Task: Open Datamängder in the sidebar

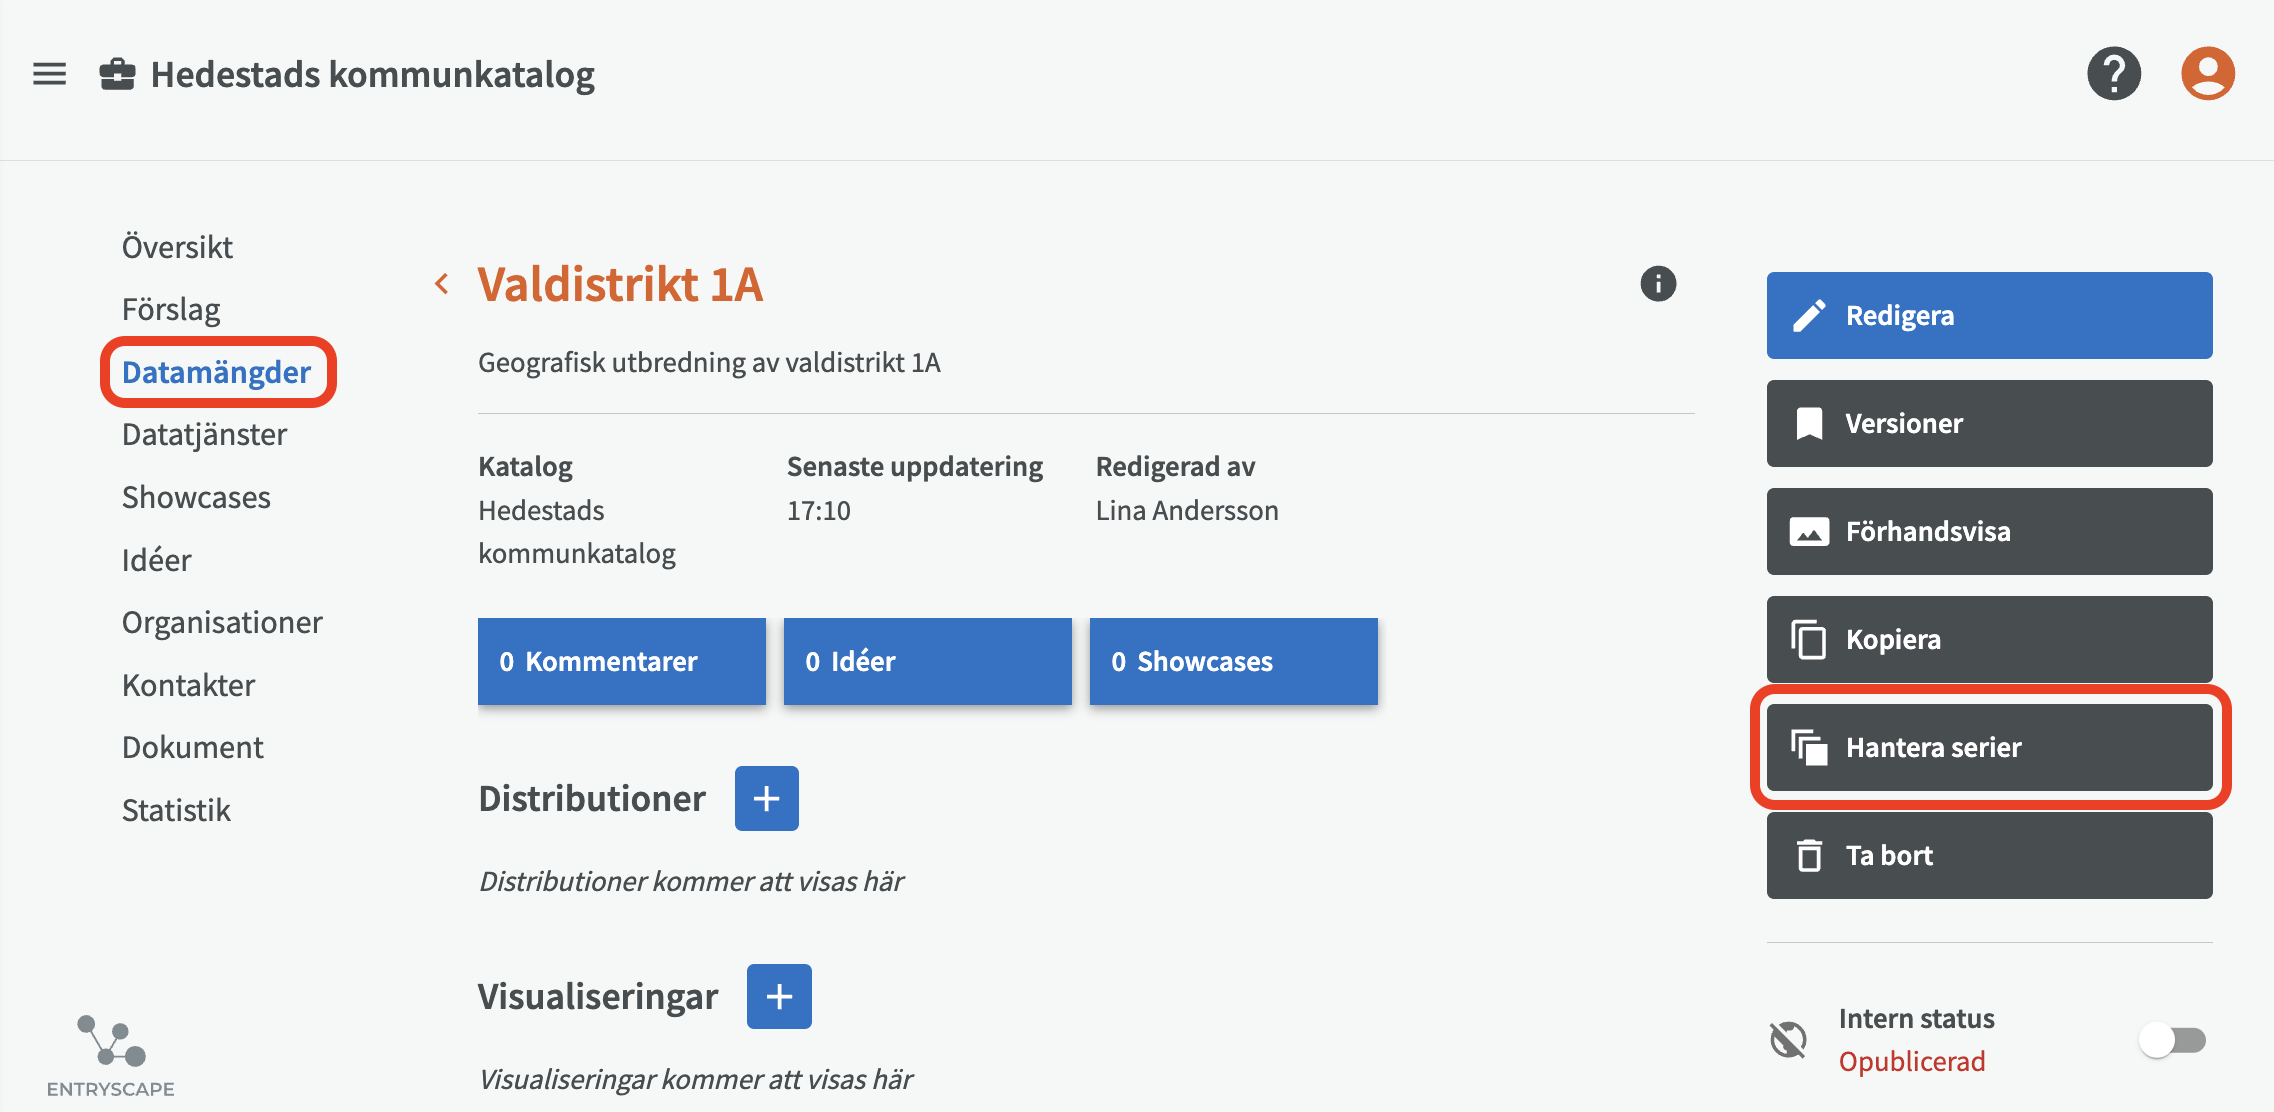Action: [216, 372]
